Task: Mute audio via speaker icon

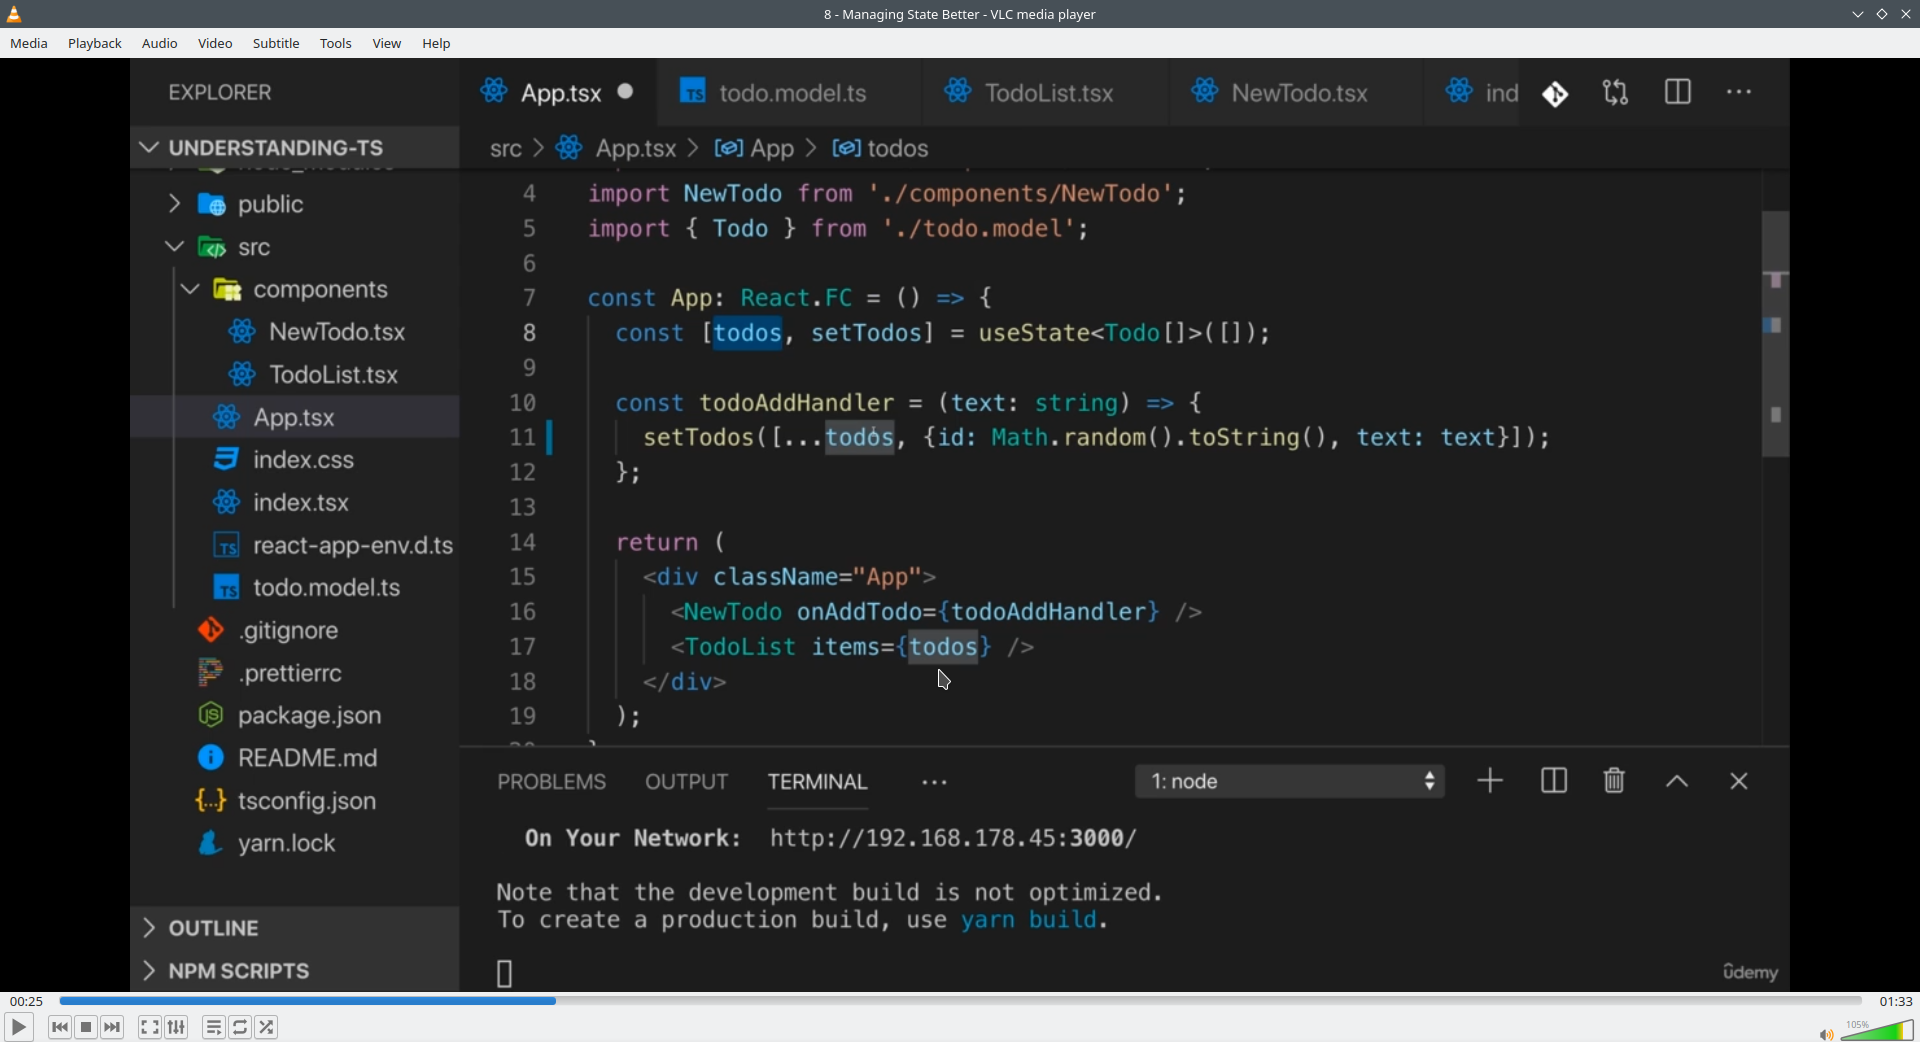Action: pos(1826,1034)
